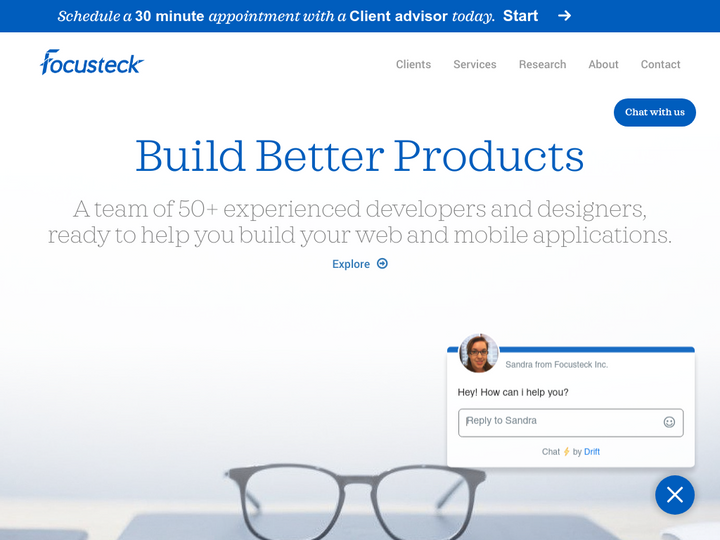Follow the Explore link

[x=351, y=264]
